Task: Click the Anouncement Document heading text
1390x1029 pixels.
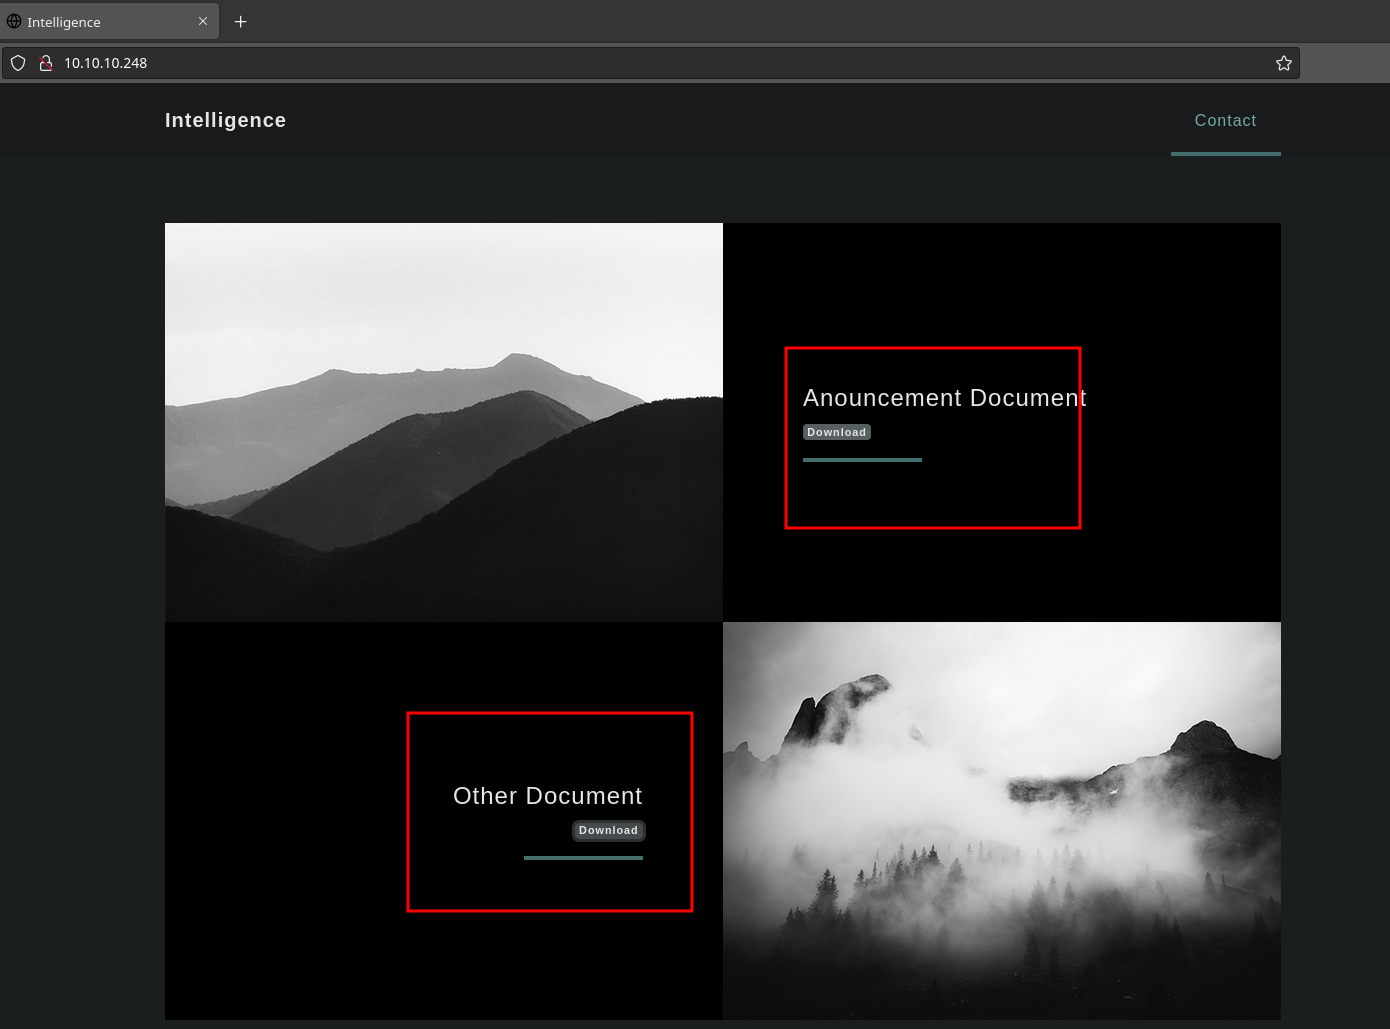Action: click(944, 398)
